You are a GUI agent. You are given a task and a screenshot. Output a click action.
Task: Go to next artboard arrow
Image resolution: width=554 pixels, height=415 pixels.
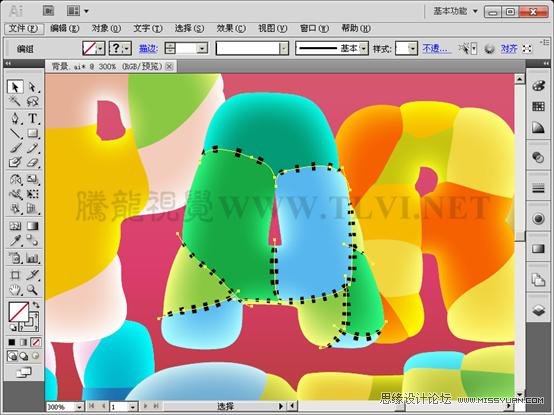(146, 407)
